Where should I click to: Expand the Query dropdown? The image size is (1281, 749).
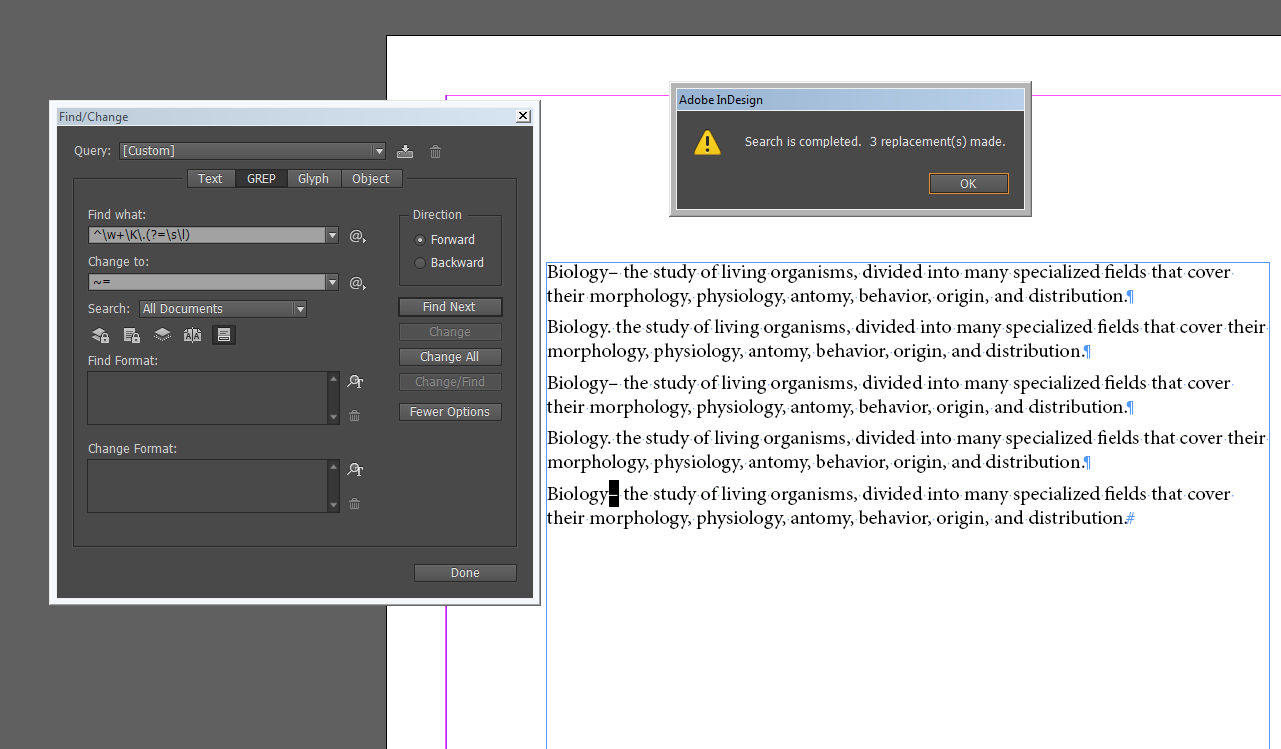378,151
